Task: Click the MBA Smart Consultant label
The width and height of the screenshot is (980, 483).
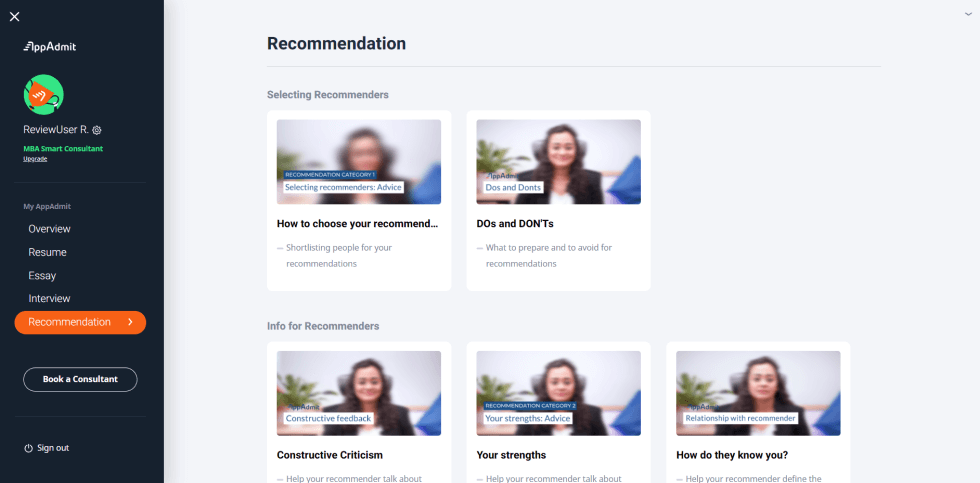Action: tap(63, 149)
